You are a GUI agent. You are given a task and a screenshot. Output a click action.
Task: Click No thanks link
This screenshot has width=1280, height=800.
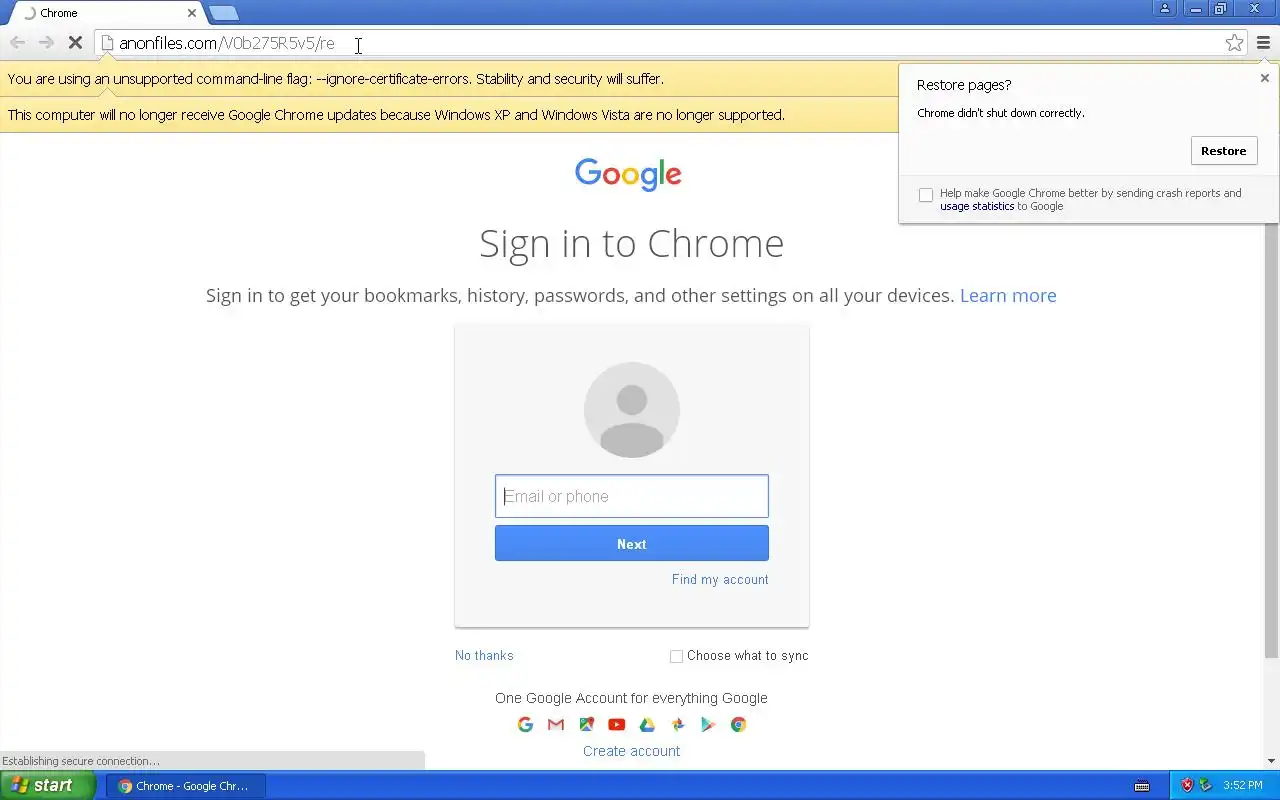[x=484, y=656]
